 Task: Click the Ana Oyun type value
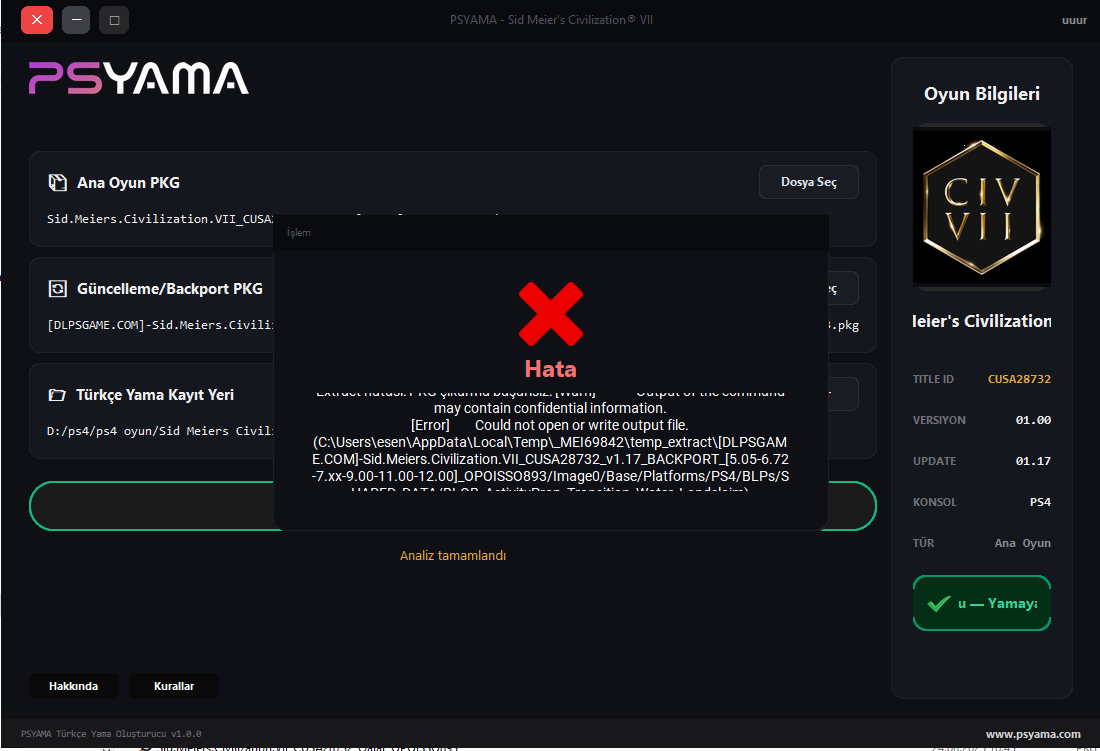pyautogui.click(x=1023, y=543)
